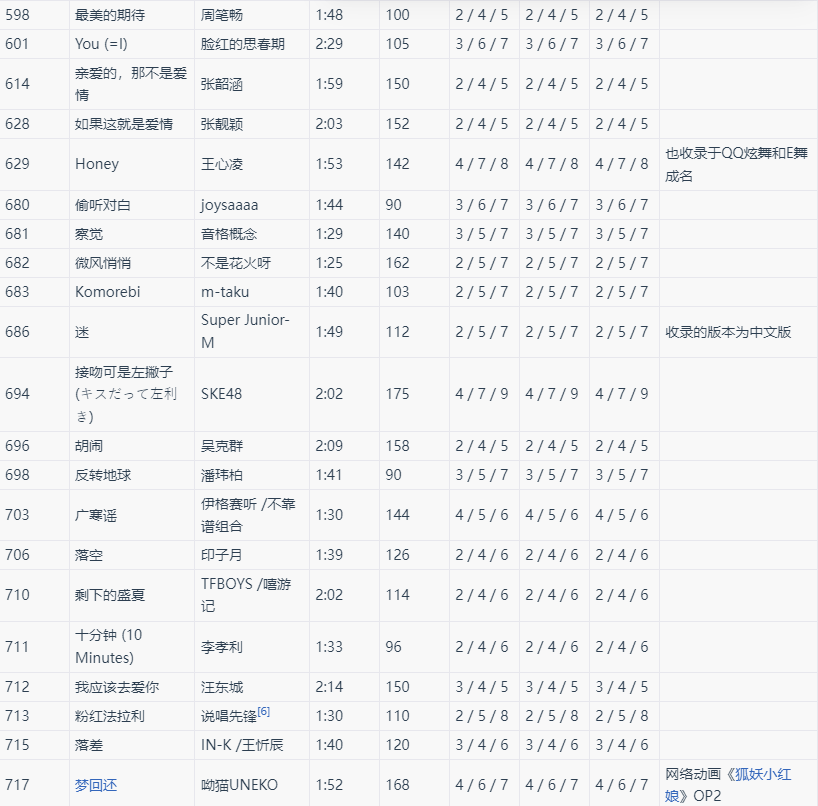
Task: Click artist 音格概念
Action: coord(229,234)
